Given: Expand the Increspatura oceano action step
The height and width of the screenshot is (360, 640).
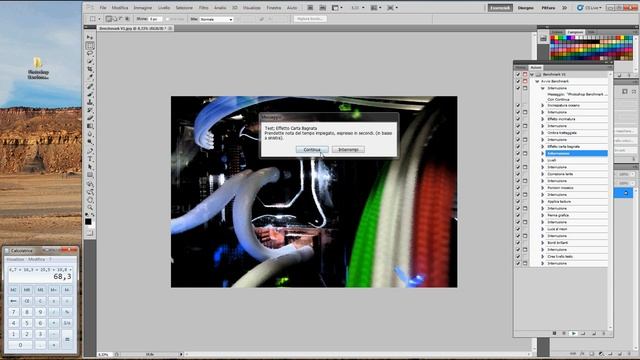Looking at the screenshot, I should click(543, 105).
